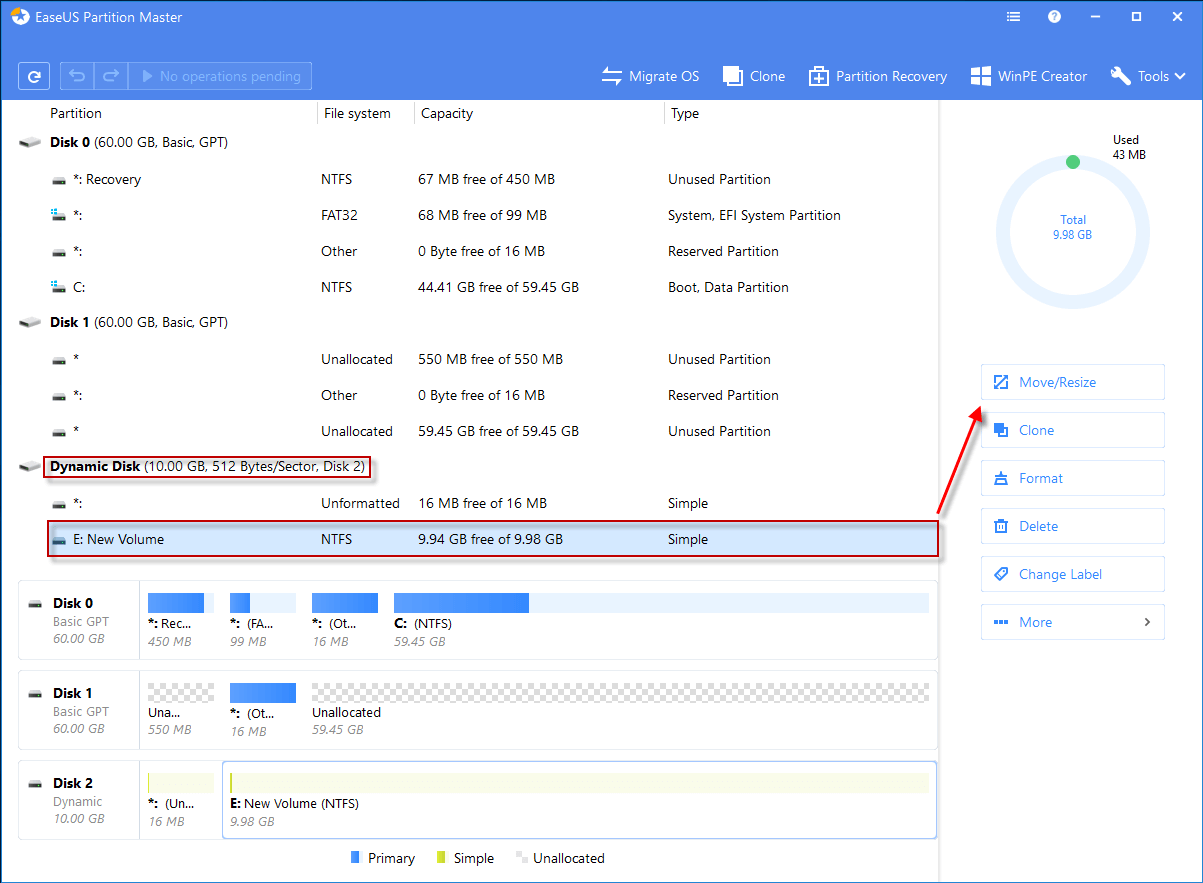The image size is (1203, 883).
Task: Click the Tools wrench icon
Action: (1120, 76)
